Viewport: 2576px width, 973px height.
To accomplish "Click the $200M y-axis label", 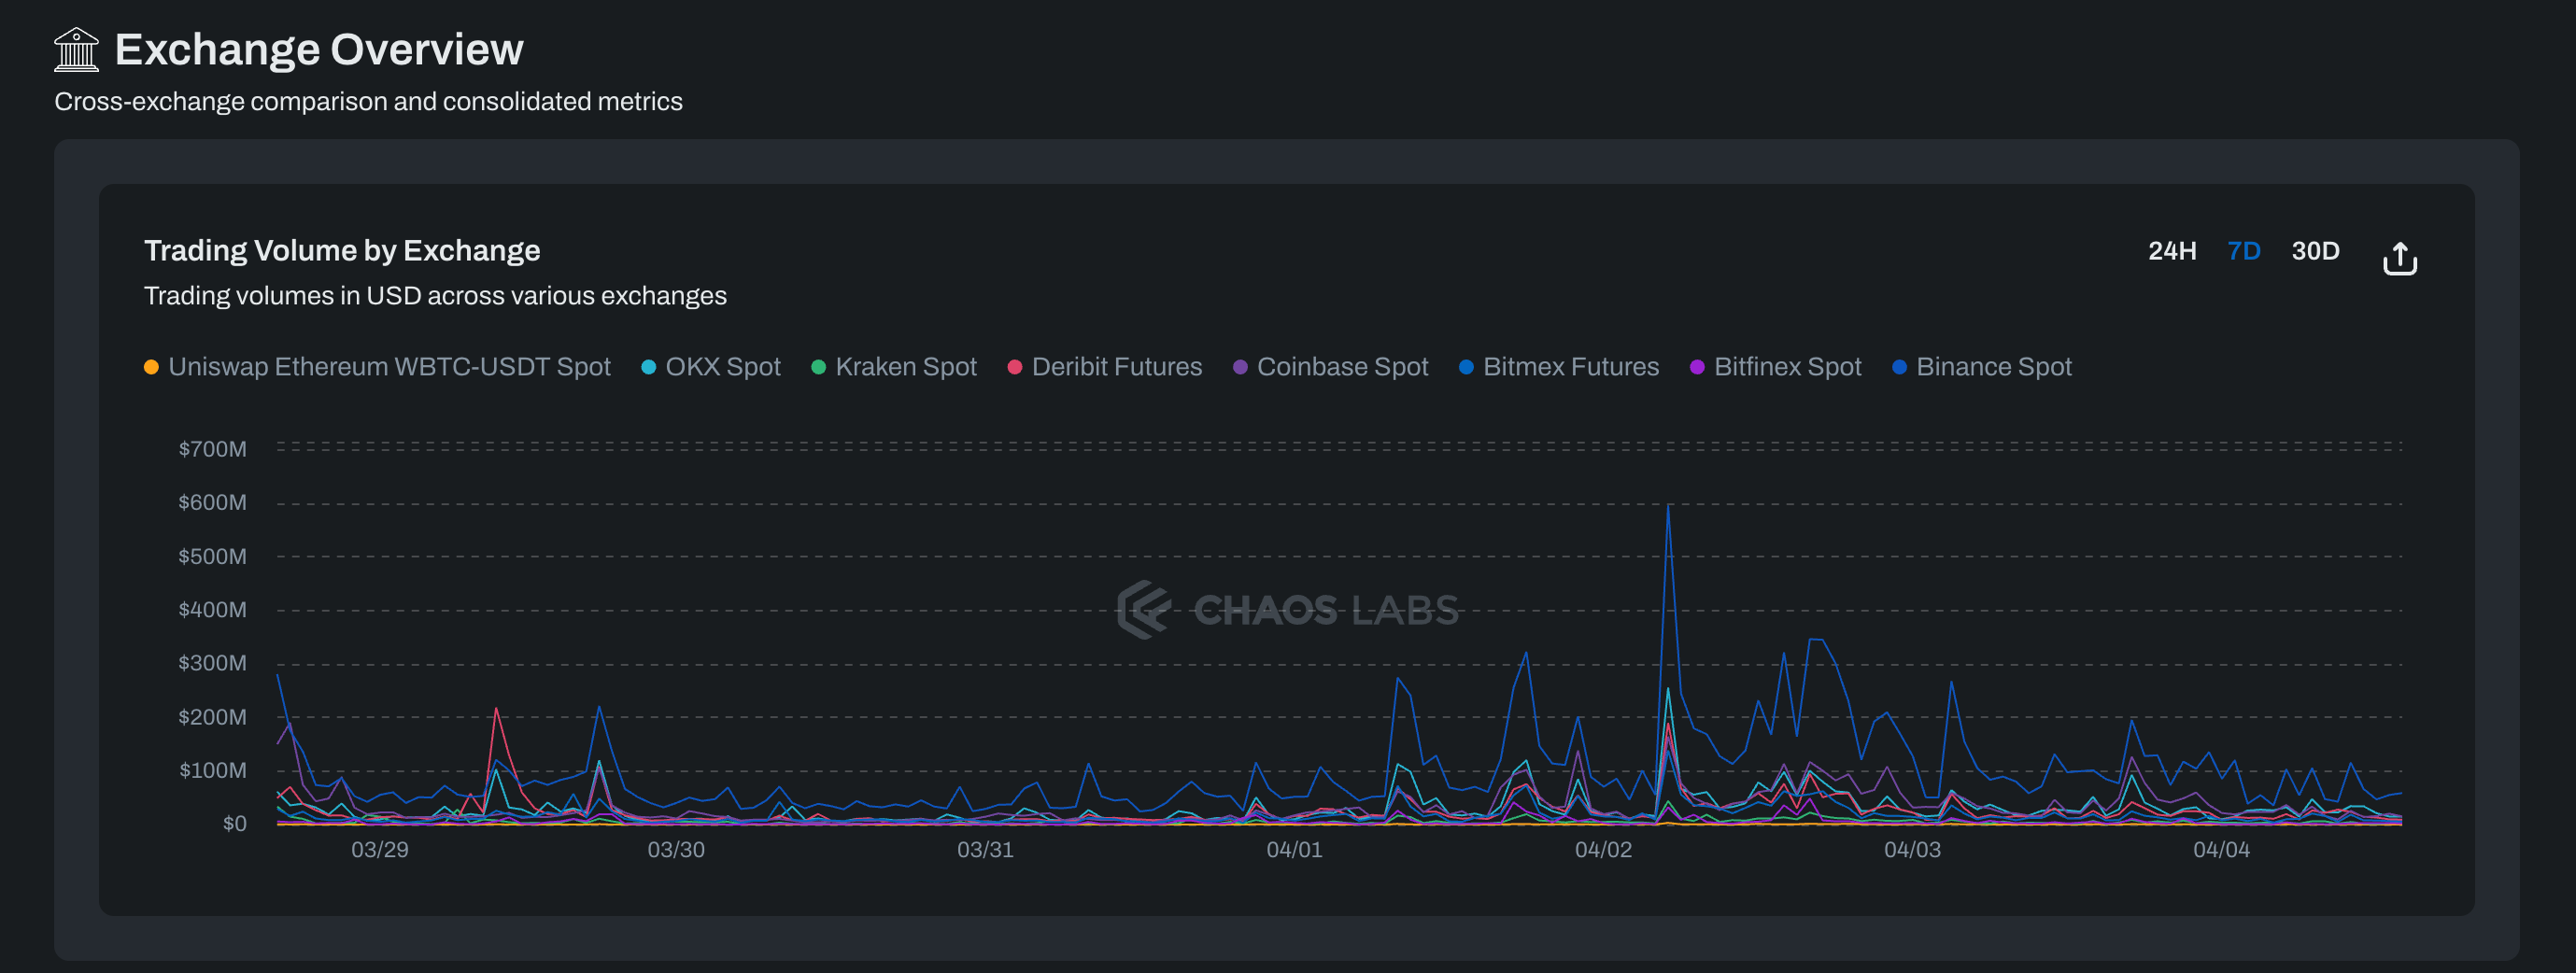I will click(212, 717).
